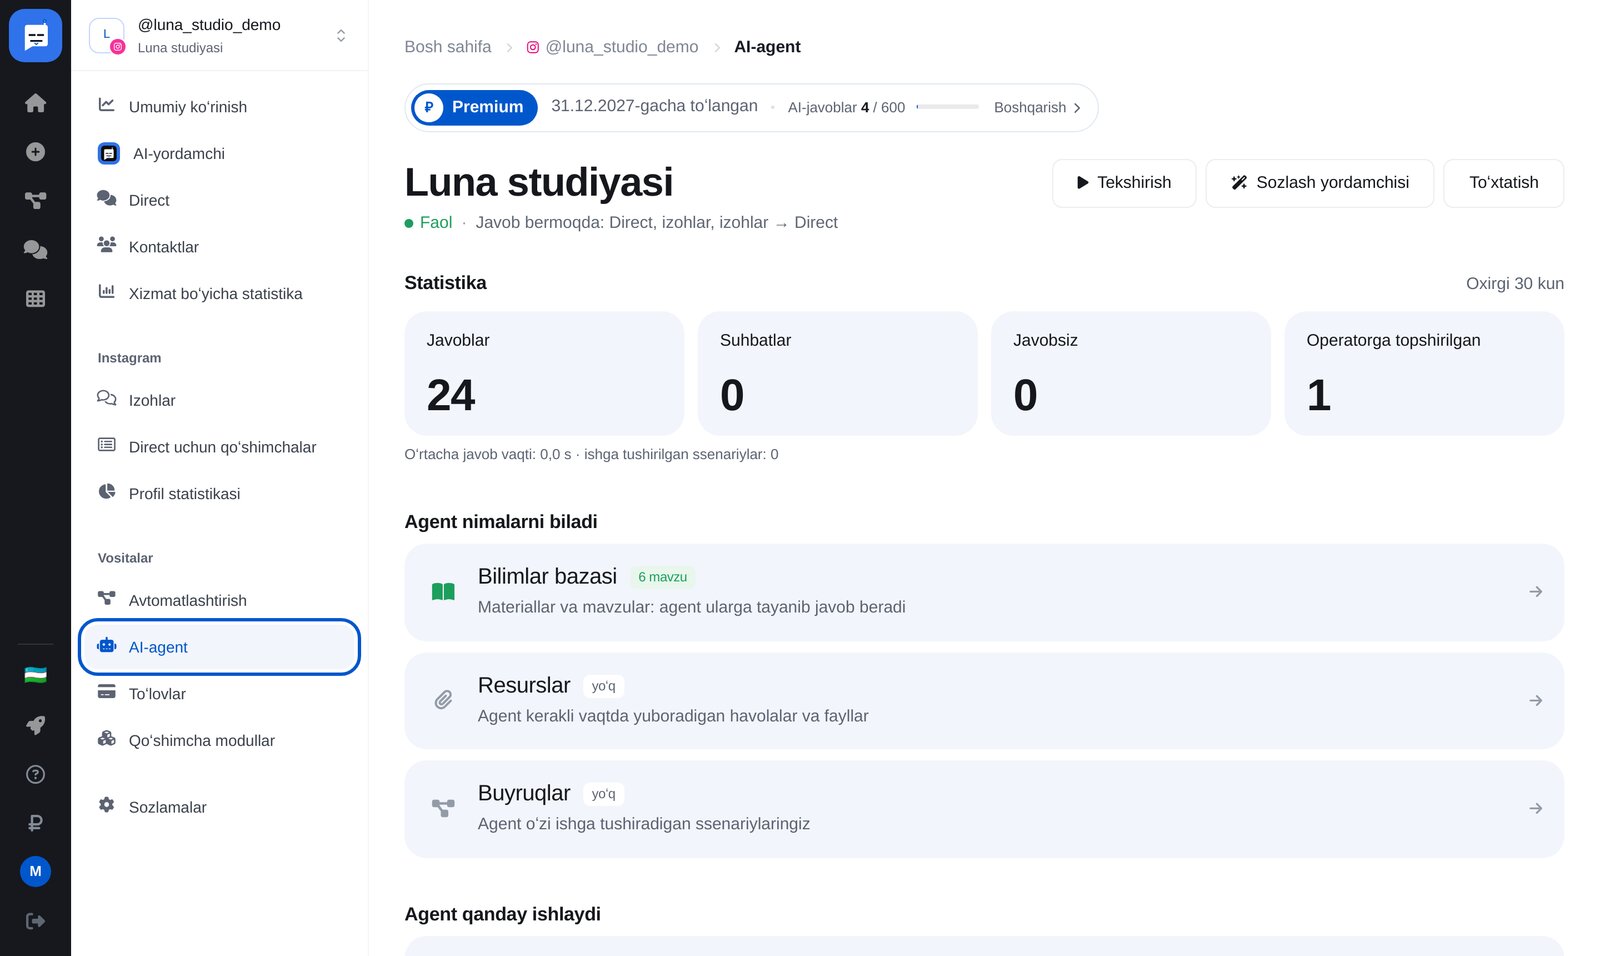Click the yo'q badge next to Resurslar

[603, 686]
